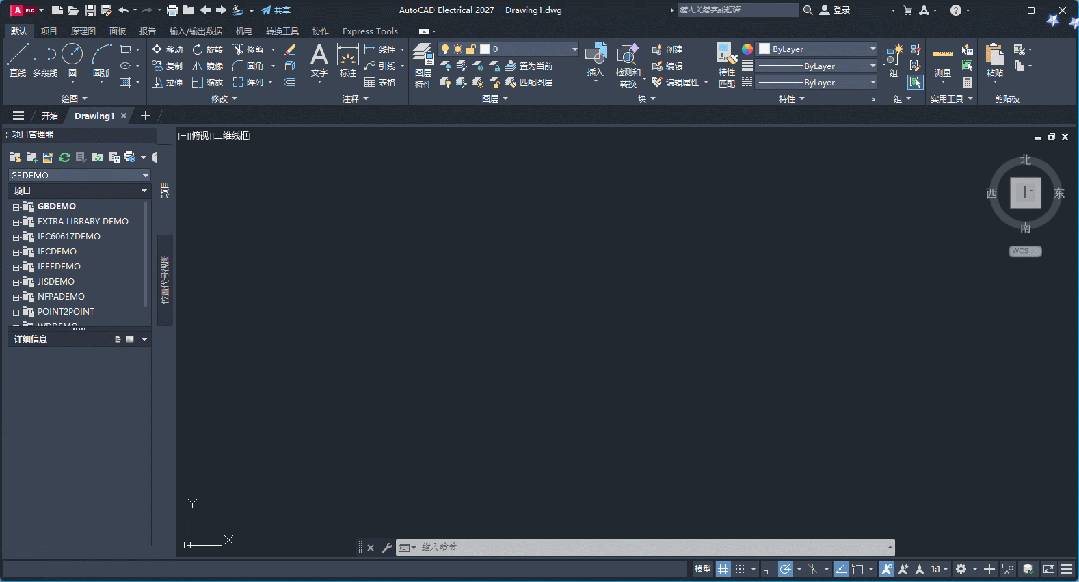Open the Schematic (原理图) ribbon tab
Screen dimensions: 1079x582
click(83, 31)
